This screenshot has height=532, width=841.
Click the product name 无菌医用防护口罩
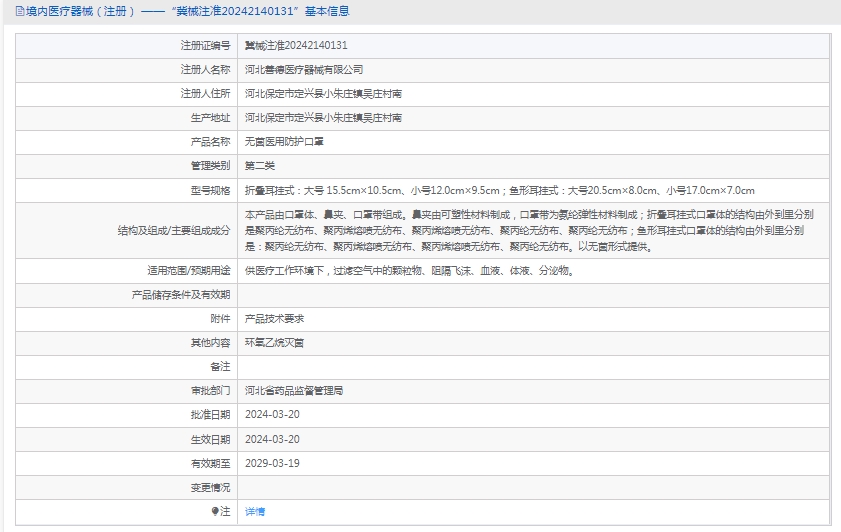[284, 142]
